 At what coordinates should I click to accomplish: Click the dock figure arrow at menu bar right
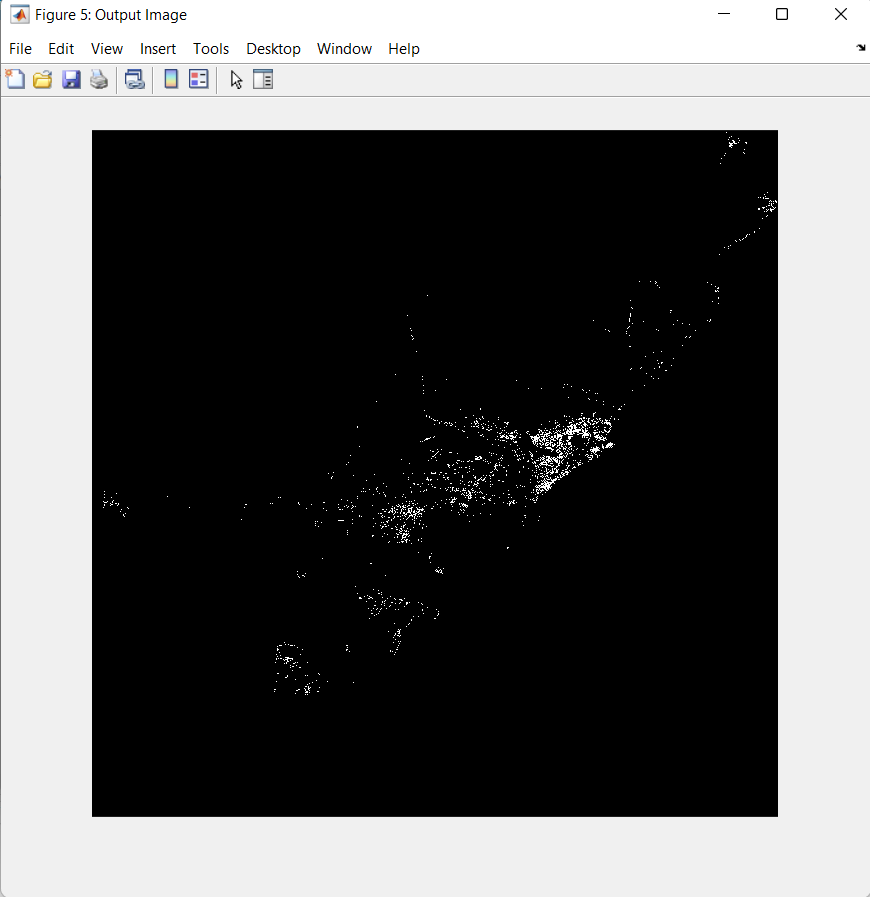861,48
